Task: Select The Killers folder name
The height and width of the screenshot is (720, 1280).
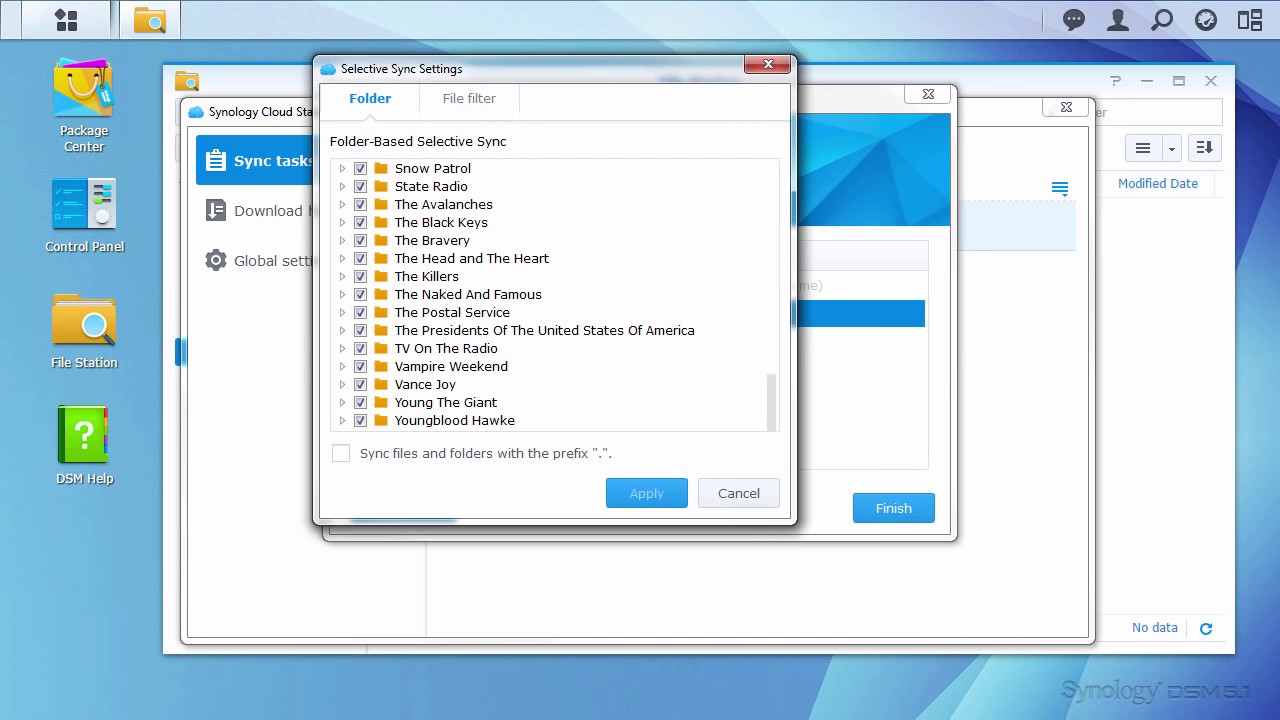Action: pyautogui.click(x=427, y=276)
